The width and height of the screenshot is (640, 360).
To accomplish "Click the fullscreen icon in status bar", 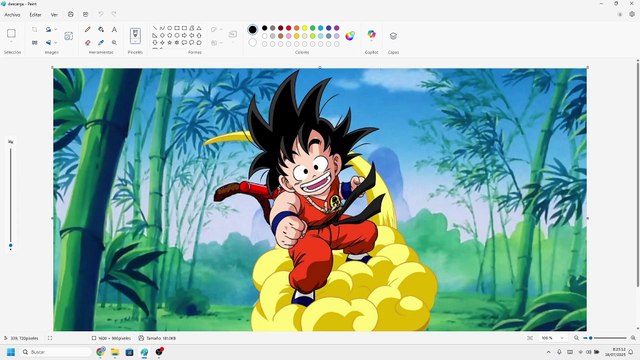I will 50,338.
